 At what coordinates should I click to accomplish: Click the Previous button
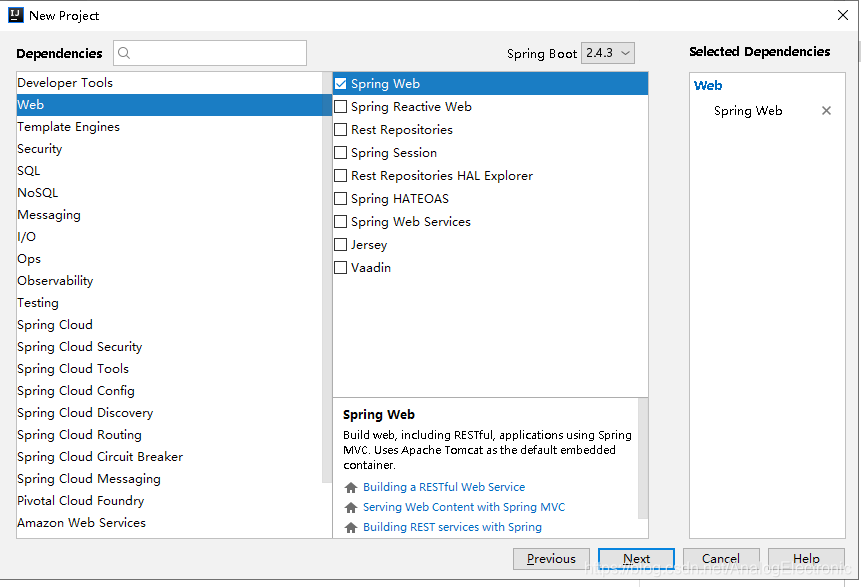click(551, 558)
